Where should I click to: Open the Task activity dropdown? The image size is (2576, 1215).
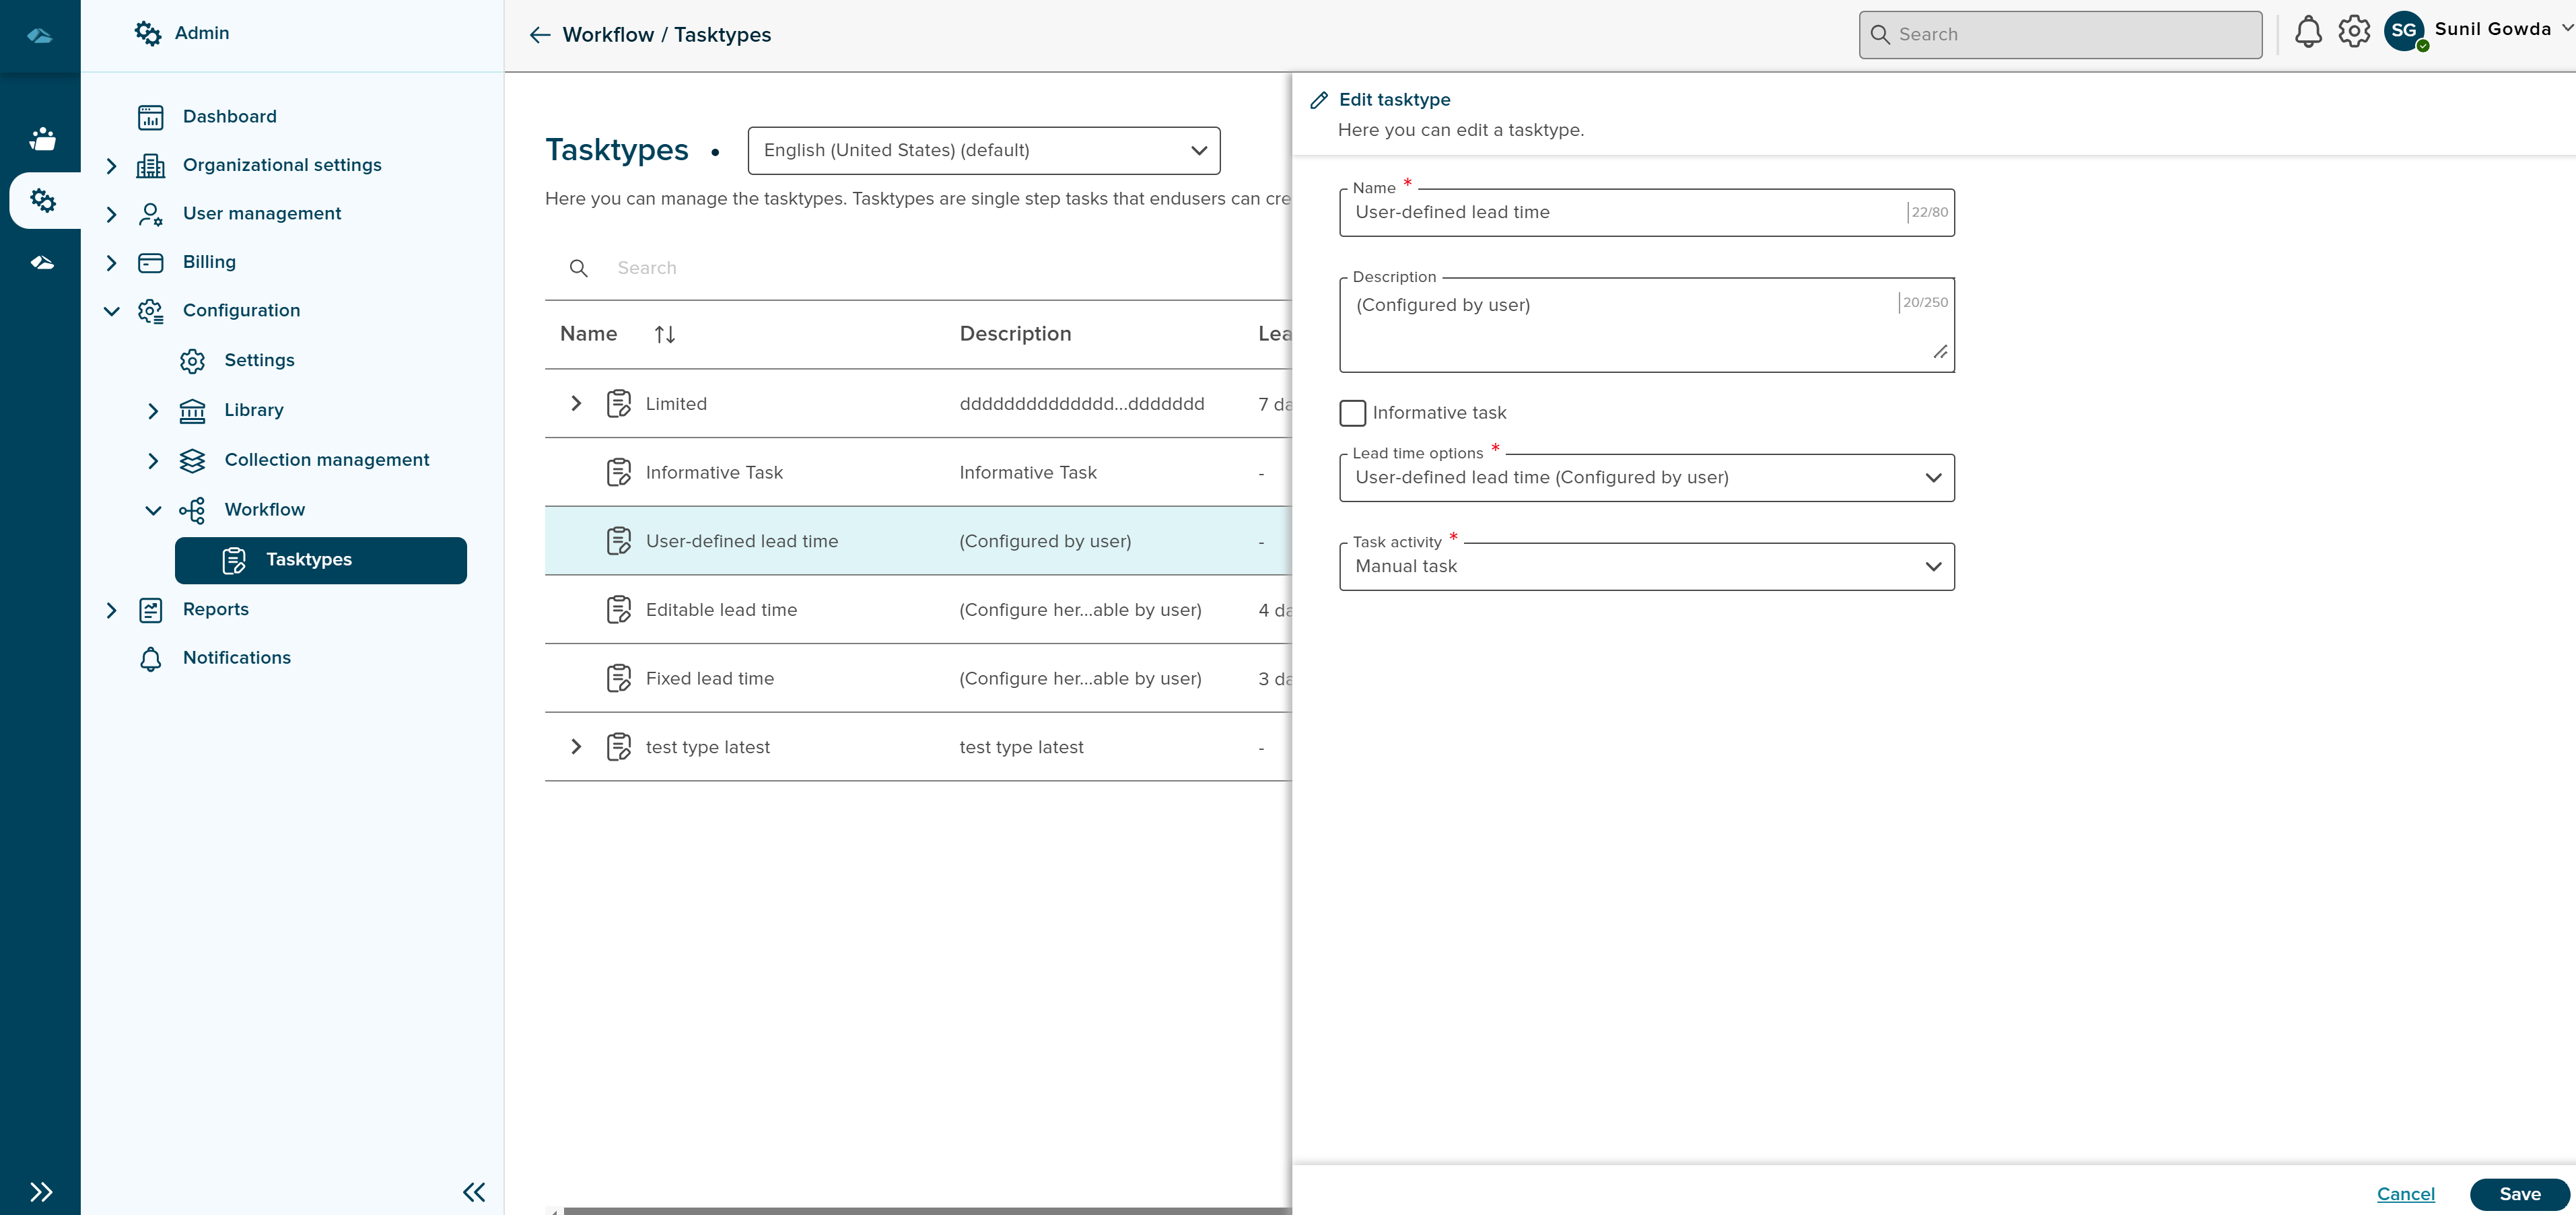pyautogui.click(x=1646, y=567)
